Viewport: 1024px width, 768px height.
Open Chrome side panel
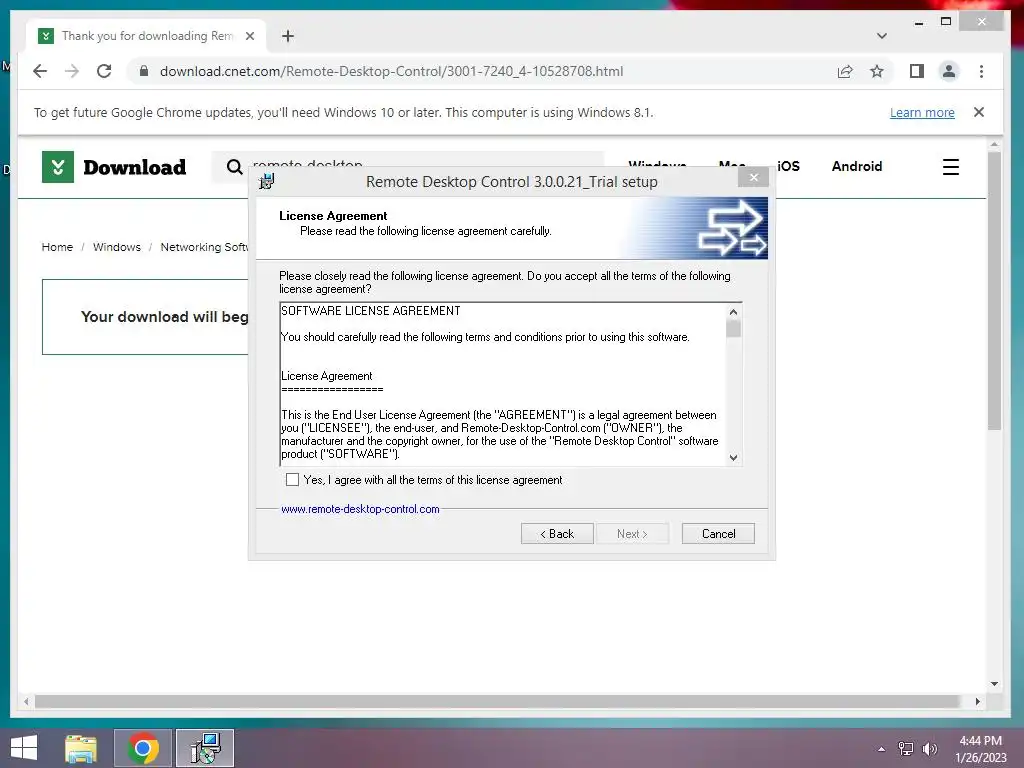click(917, 71)
